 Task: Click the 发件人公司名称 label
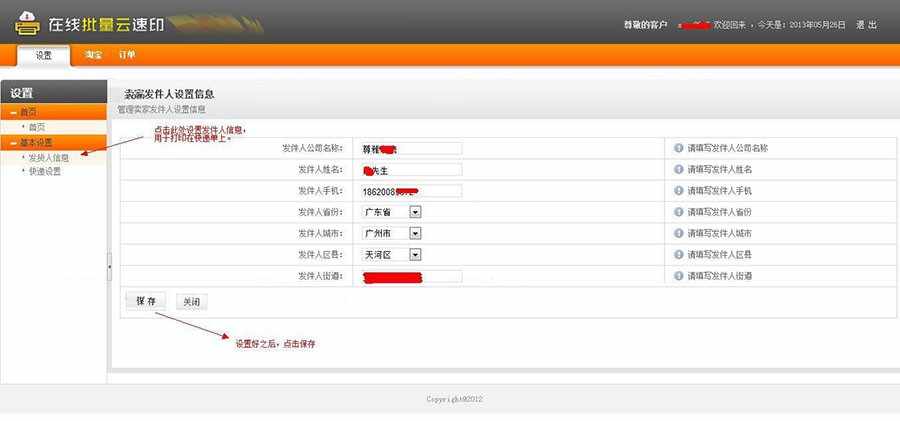click(312, 148)
